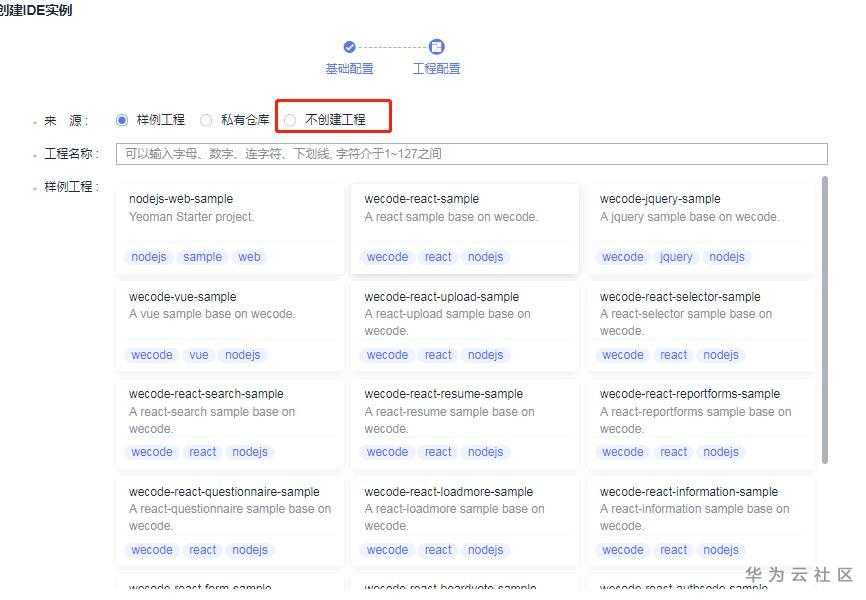Click the react tag on wecode-react-sample
866x600 pixels.
[x=438, y=257]
